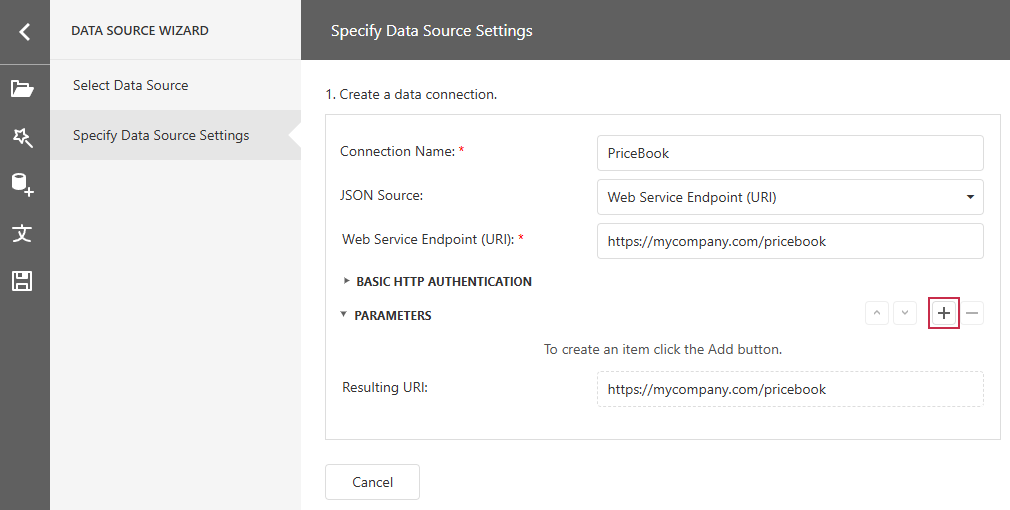Click 'Create a data connection' text
Image resolution: width=1010 pixels, height=510 pixels.
pyautogui.click(x=411, y=94)
